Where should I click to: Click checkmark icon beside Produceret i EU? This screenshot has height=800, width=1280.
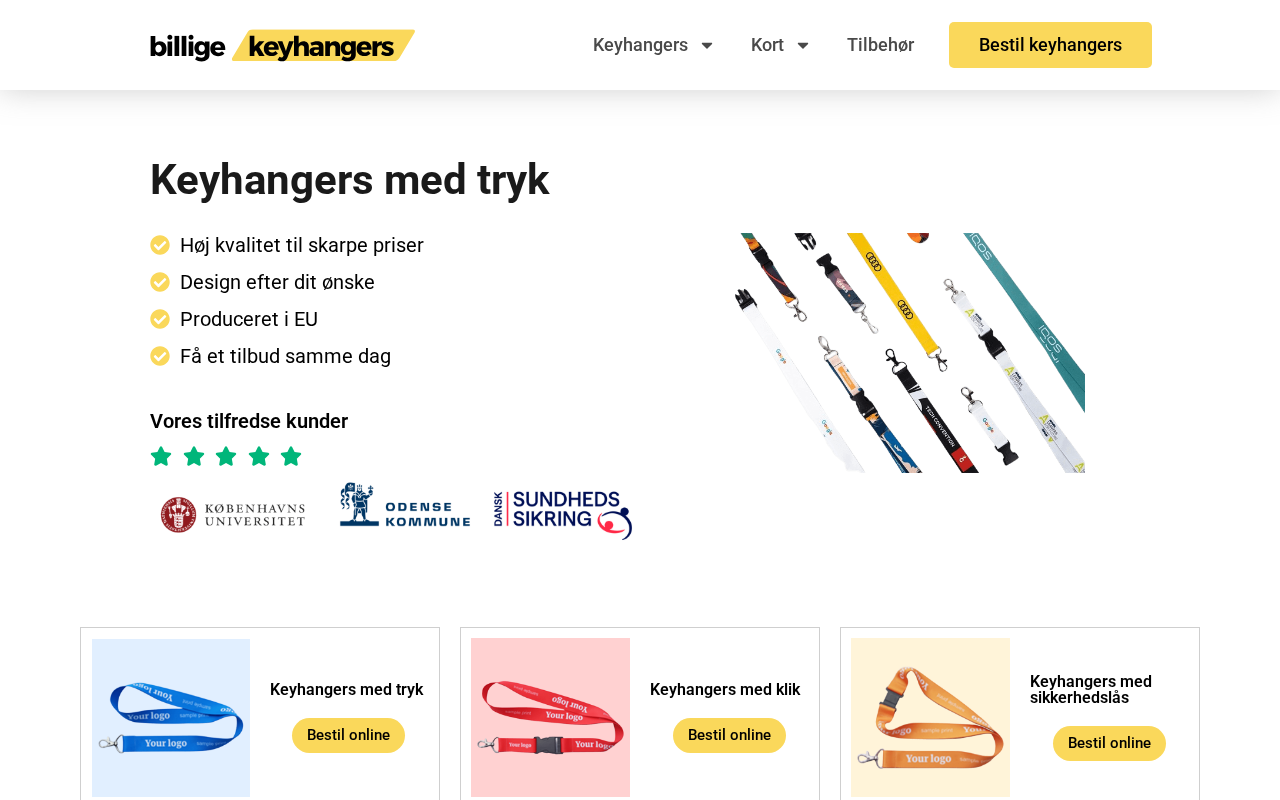pos(160,319)
